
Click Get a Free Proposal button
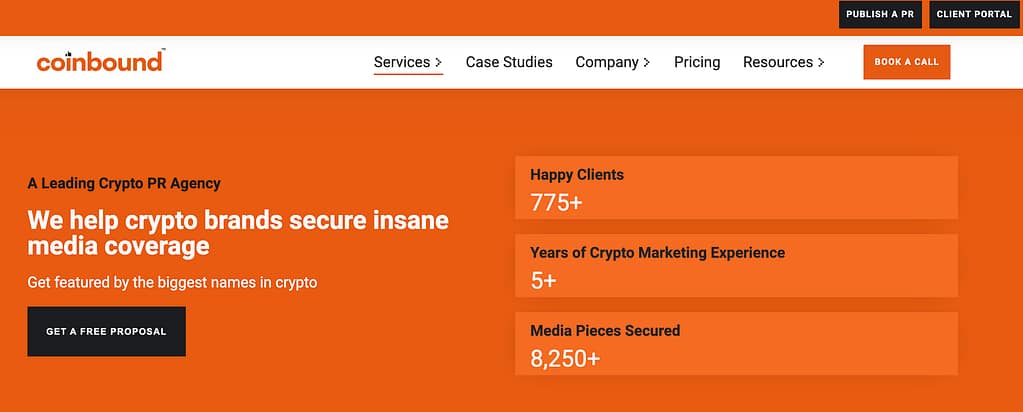(106, 331)
